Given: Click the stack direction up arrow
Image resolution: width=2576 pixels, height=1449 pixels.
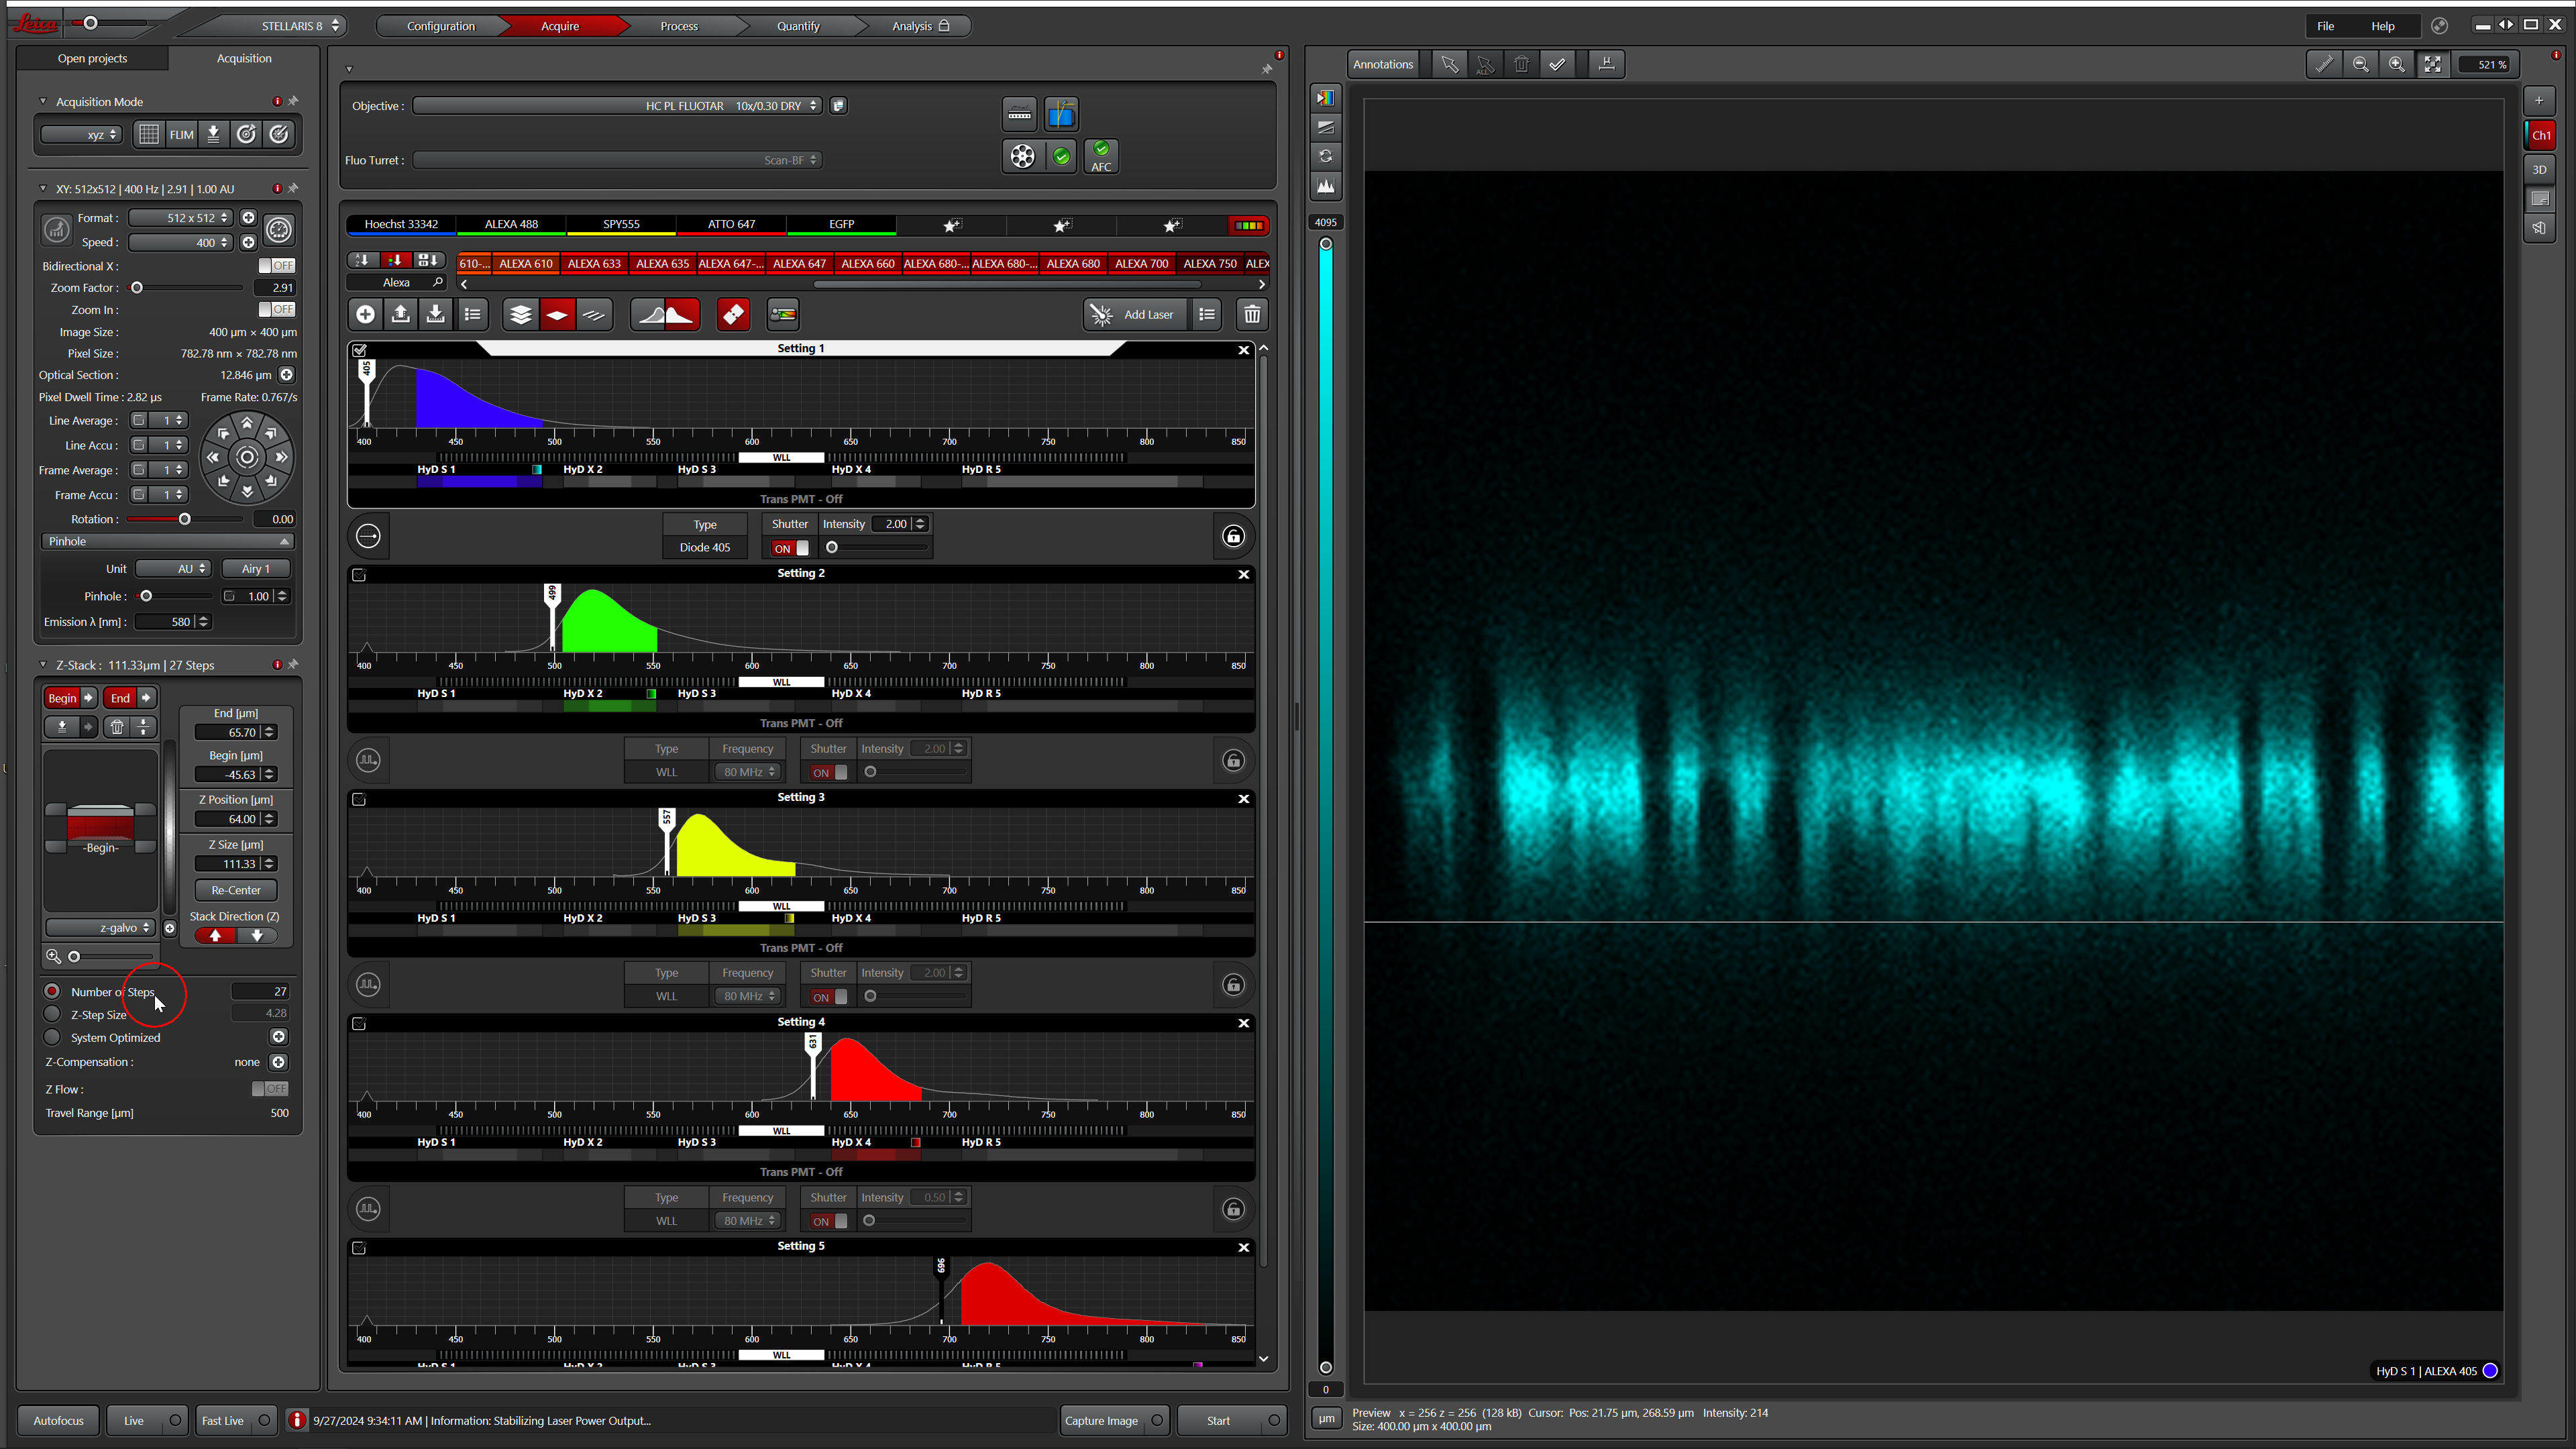Looking at the screenshot, I should pyautogui.click(x=215, y=936).
